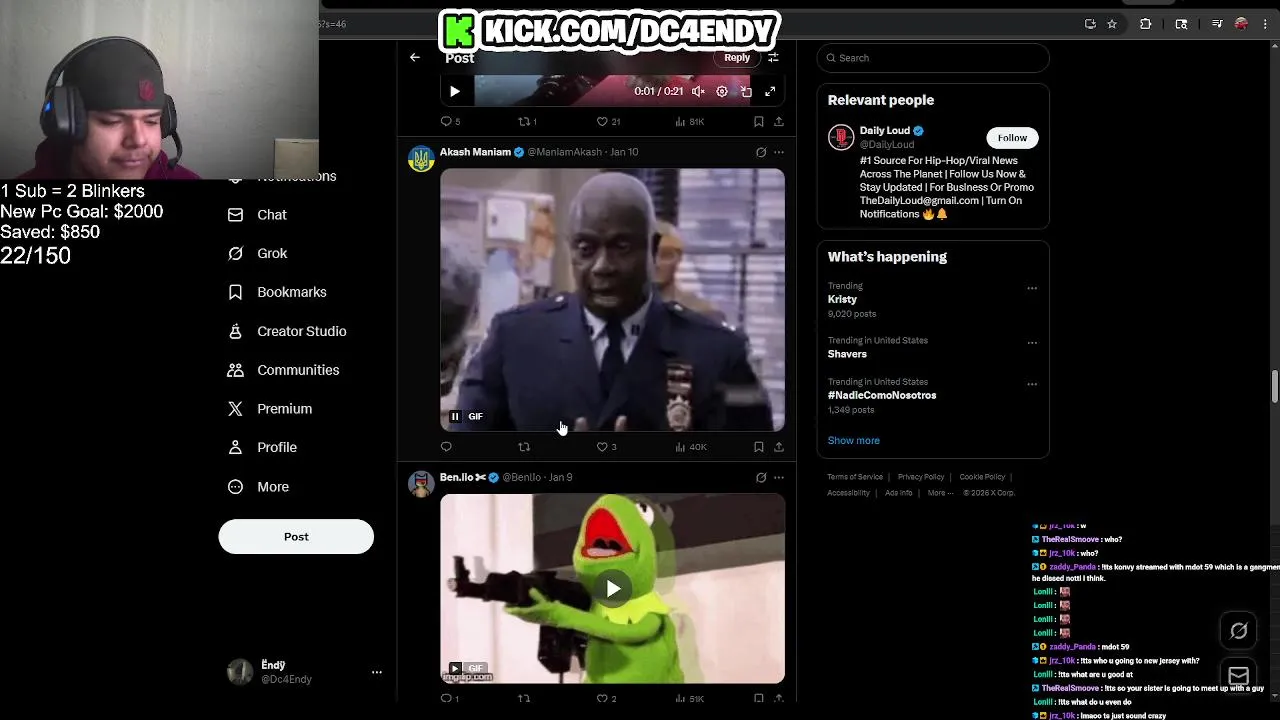
Task: Pause the Akash Maniam GIF
Action: coord(455,416)
